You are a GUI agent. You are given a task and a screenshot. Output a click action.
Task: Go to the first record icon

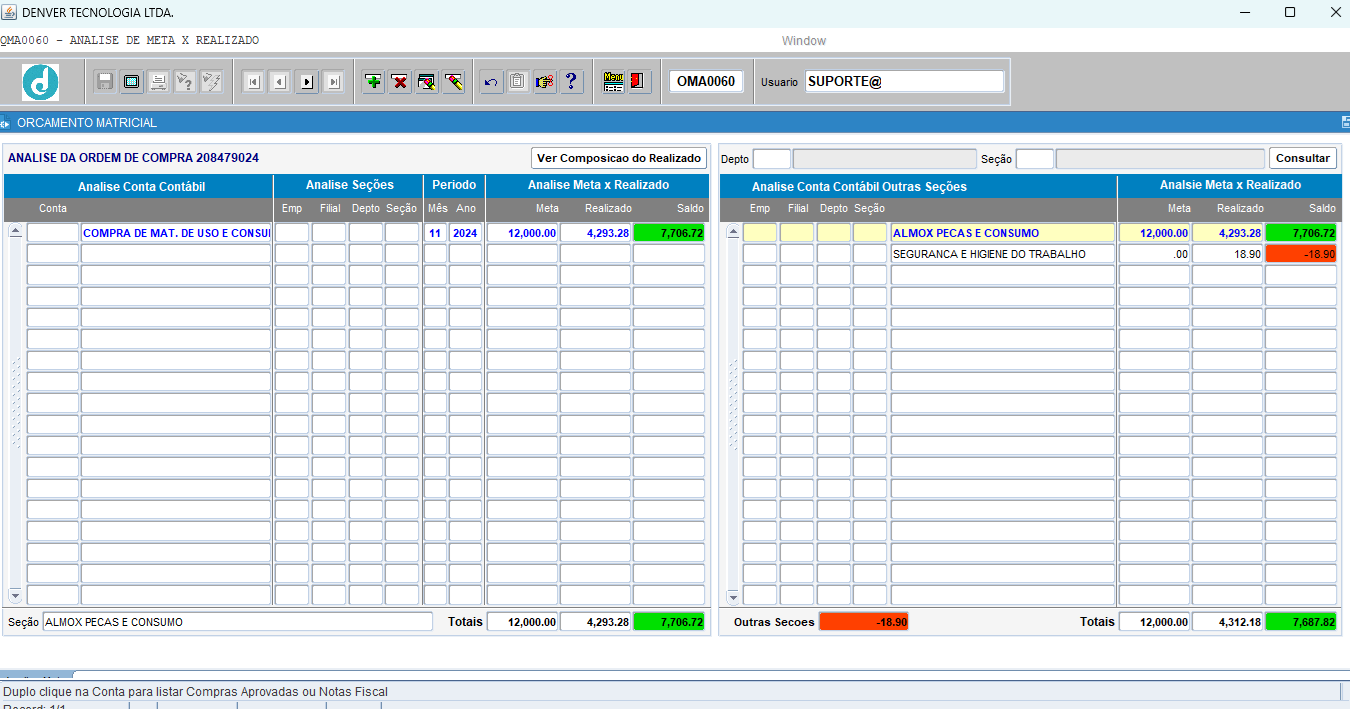pos(254,82)
